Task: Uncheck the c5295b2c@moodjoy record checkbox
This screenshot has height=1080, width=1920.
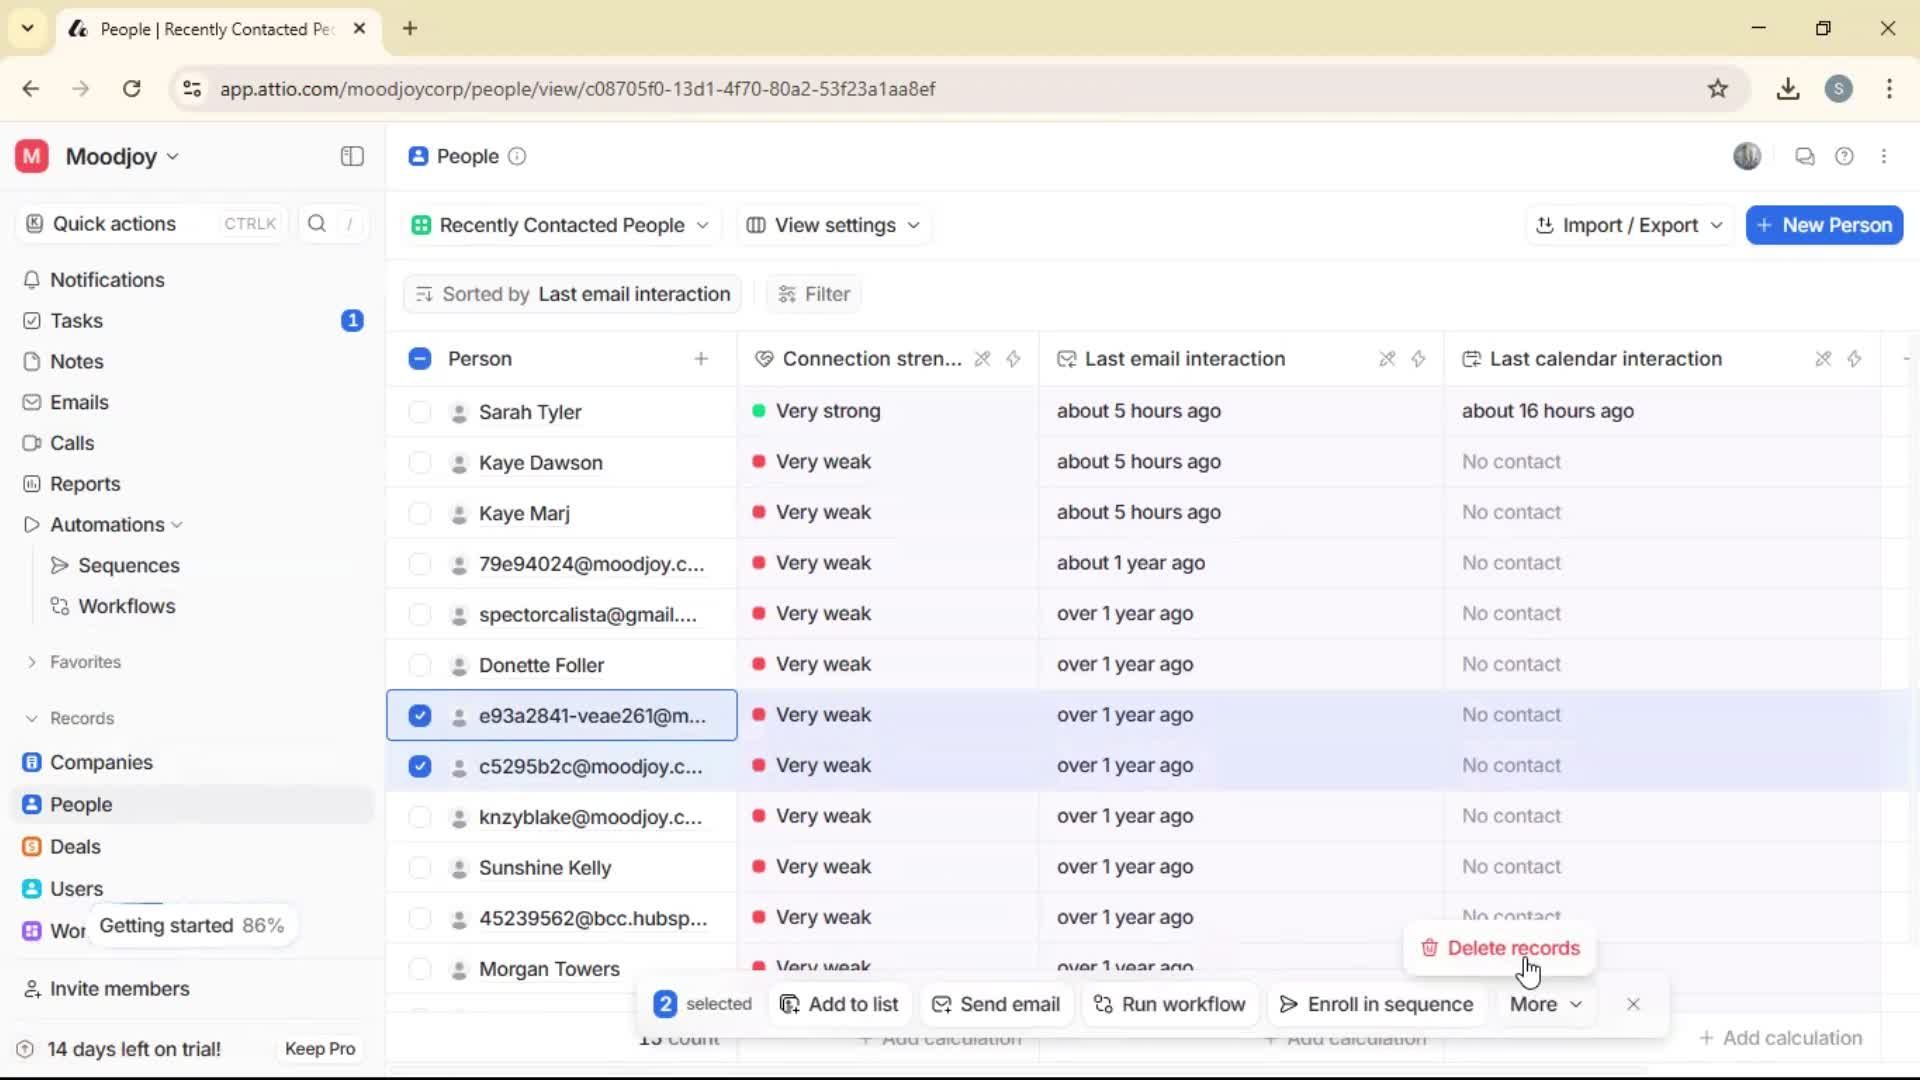Action: 419,766
